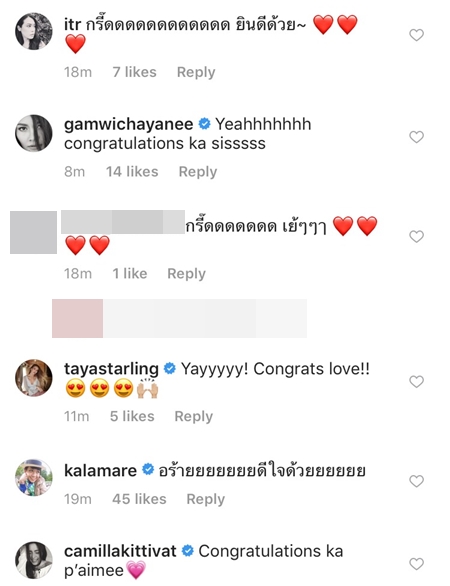
Task: Open camillakittivat's profile avatar
Action: [x=34, y=560]
